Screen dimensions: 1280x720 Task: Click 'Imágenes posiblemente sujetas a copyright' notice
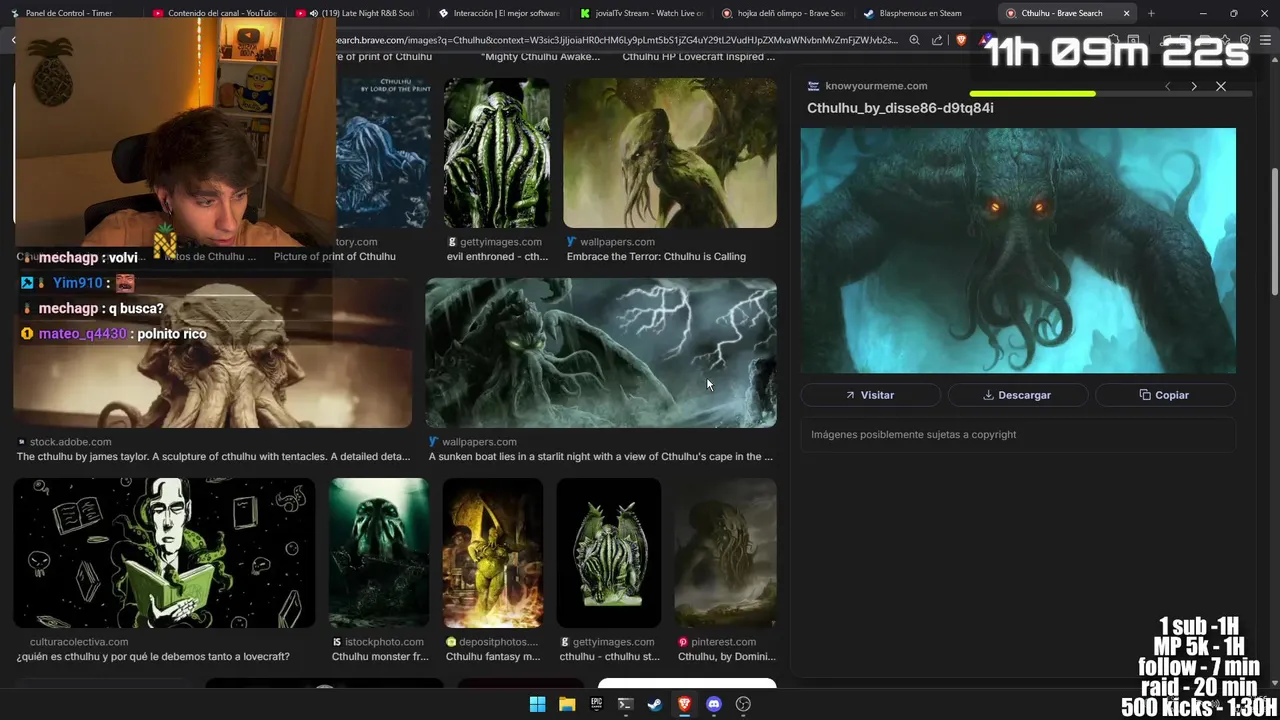914,435
